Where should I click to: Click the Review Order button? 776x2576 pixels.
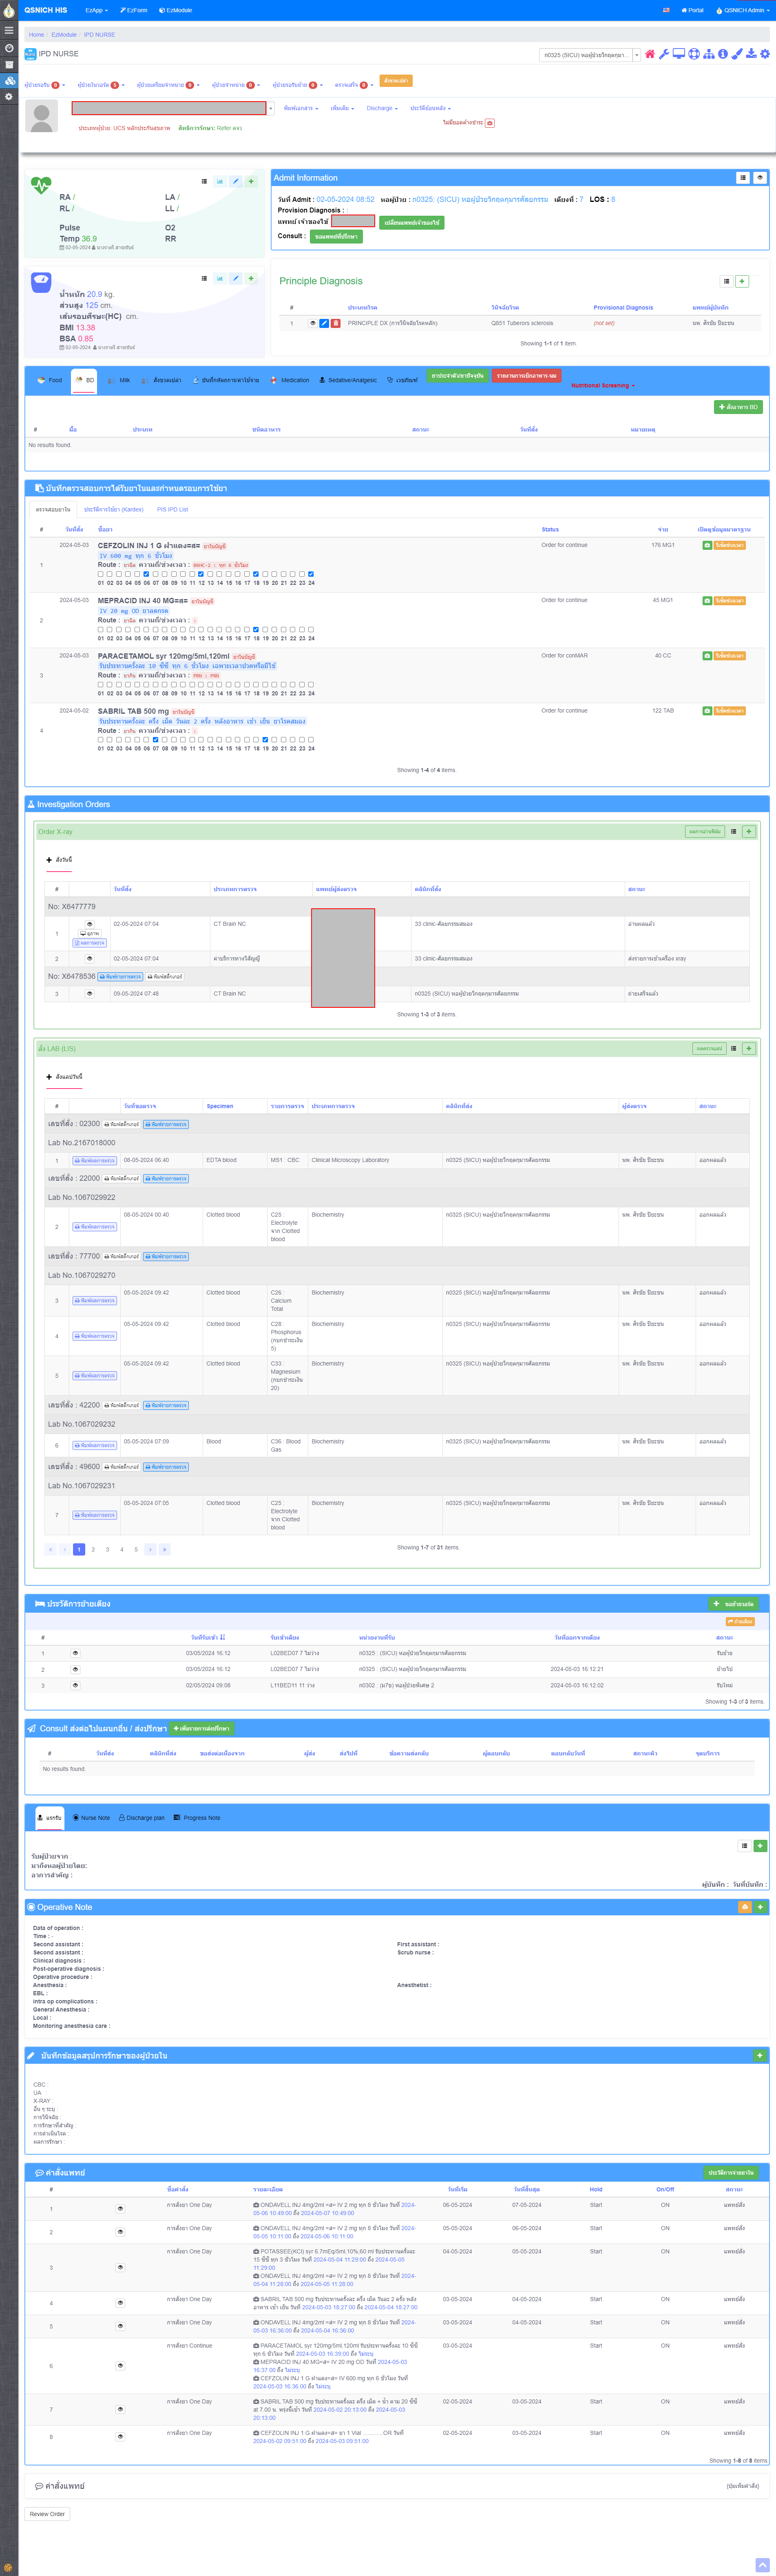pyautogui.click(x=47, y=2513)
